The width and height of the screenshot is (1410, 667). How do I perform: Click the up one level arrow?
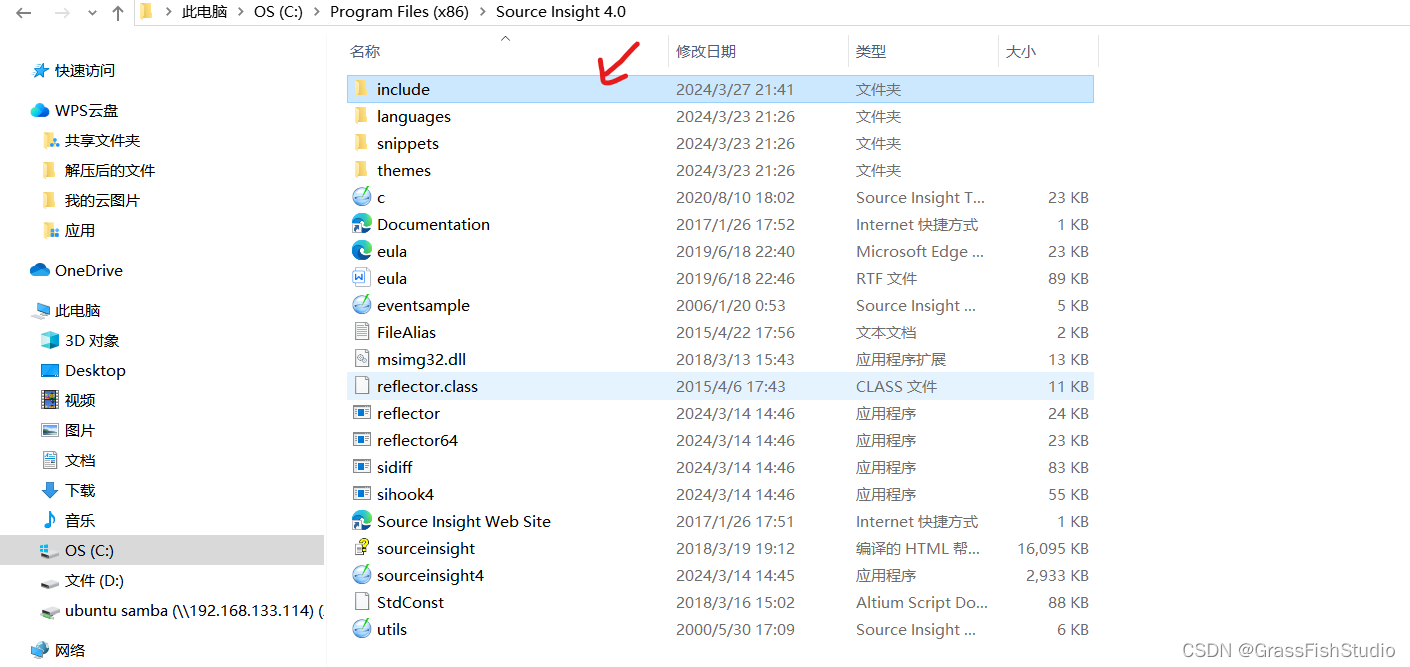click(x=118, y=13)
